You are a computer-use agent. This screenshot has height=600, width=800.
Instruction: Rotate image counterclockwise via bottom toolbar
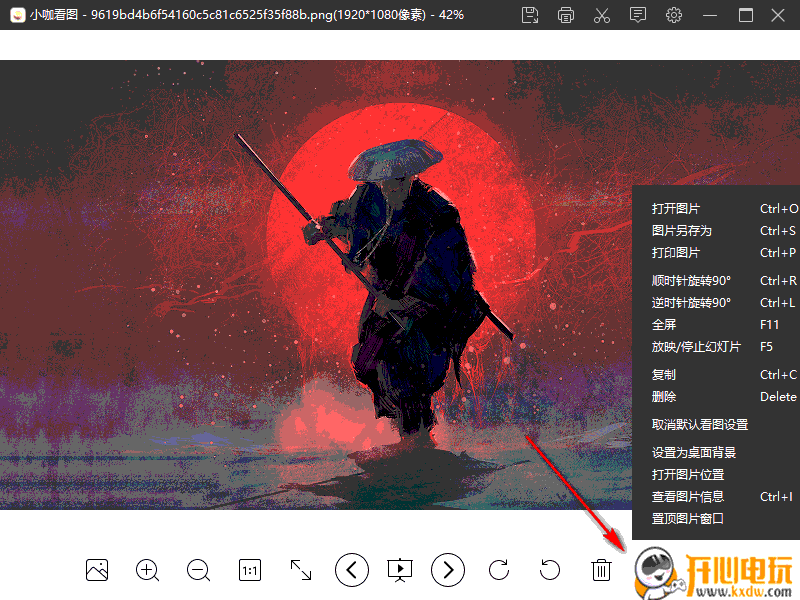point(549,570)
